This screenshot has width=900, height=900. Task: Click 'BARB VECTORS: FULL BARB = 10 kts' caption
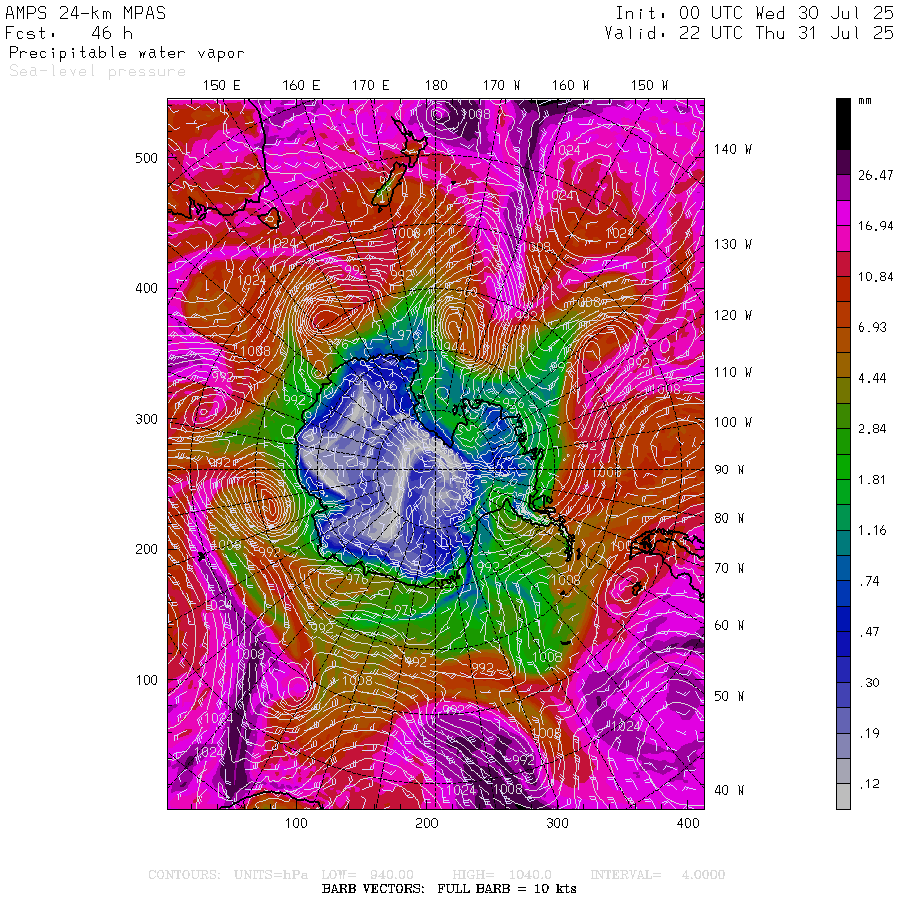[449, 889]
